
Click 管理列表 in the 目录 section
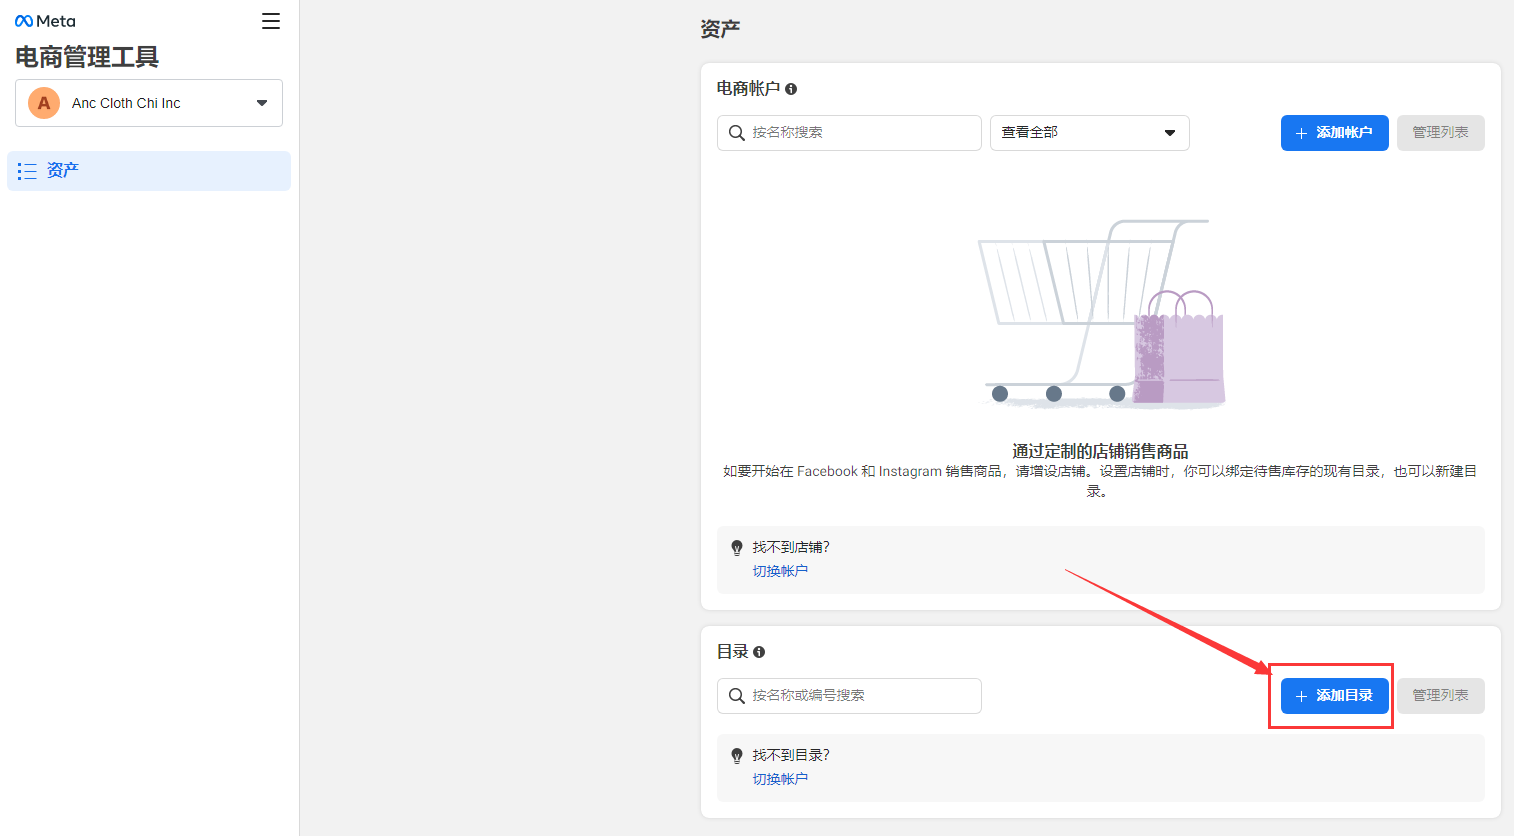(1440, 696)
